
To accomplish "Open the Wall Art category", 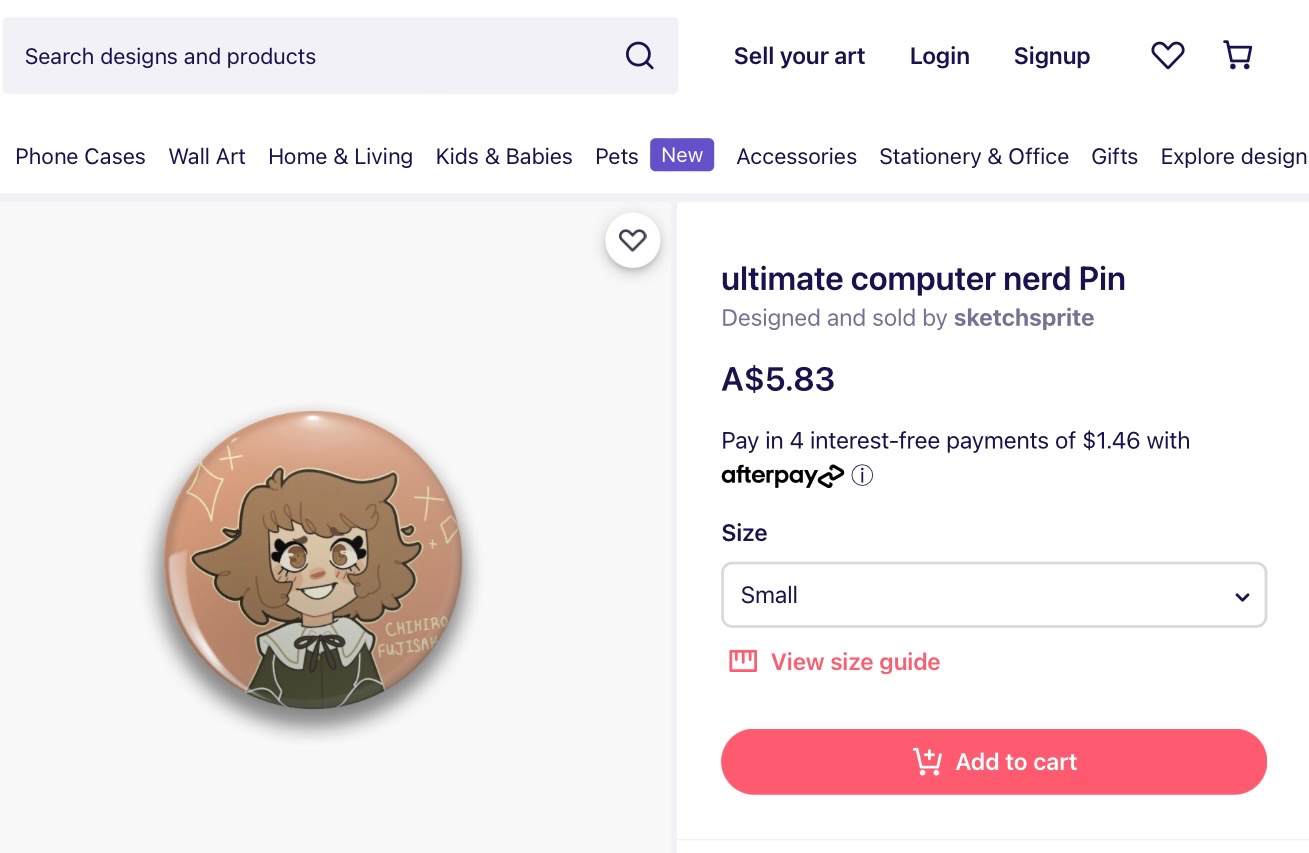I will [207, 157].
